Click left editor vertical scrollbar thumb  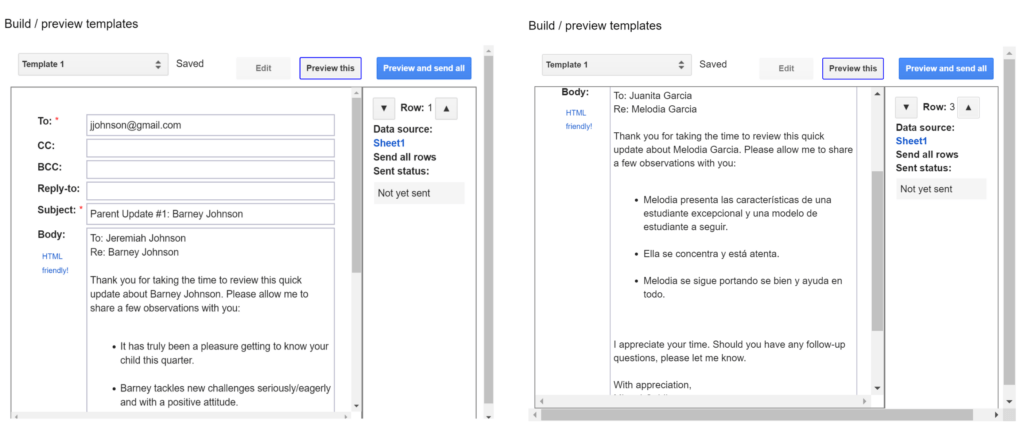click(x=356, y=185)
